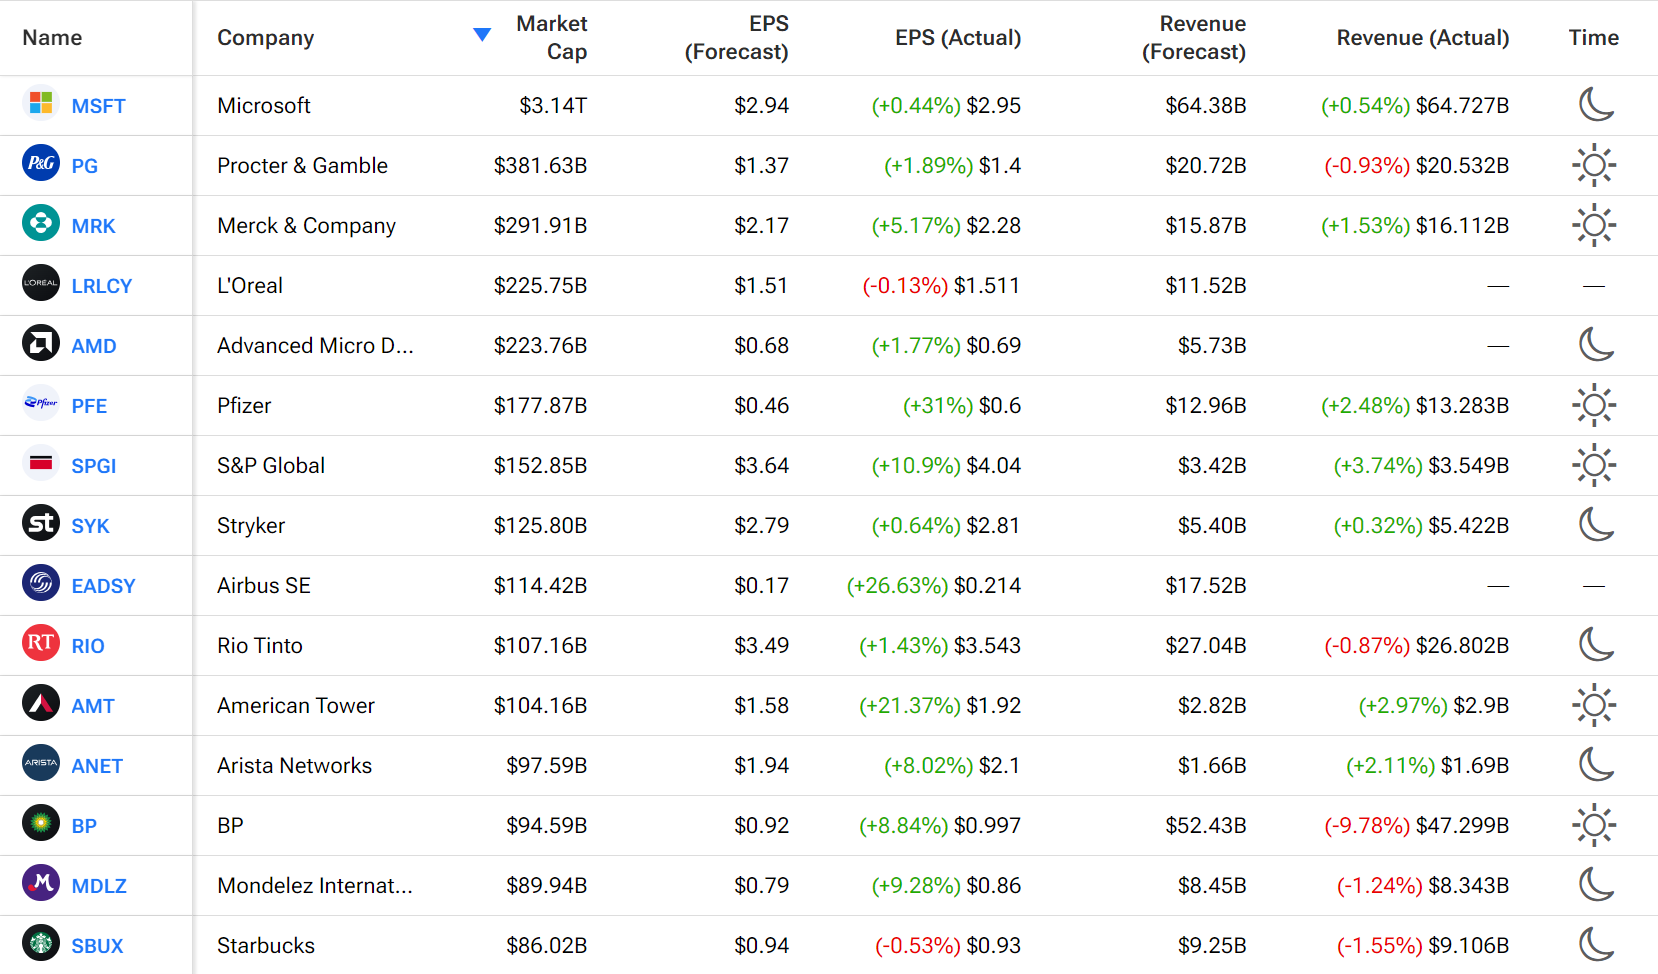Sort by EPS (Actual) column header
This screenshot has width=1658, height=974.
pyautogui.click(x=958, y=38)
